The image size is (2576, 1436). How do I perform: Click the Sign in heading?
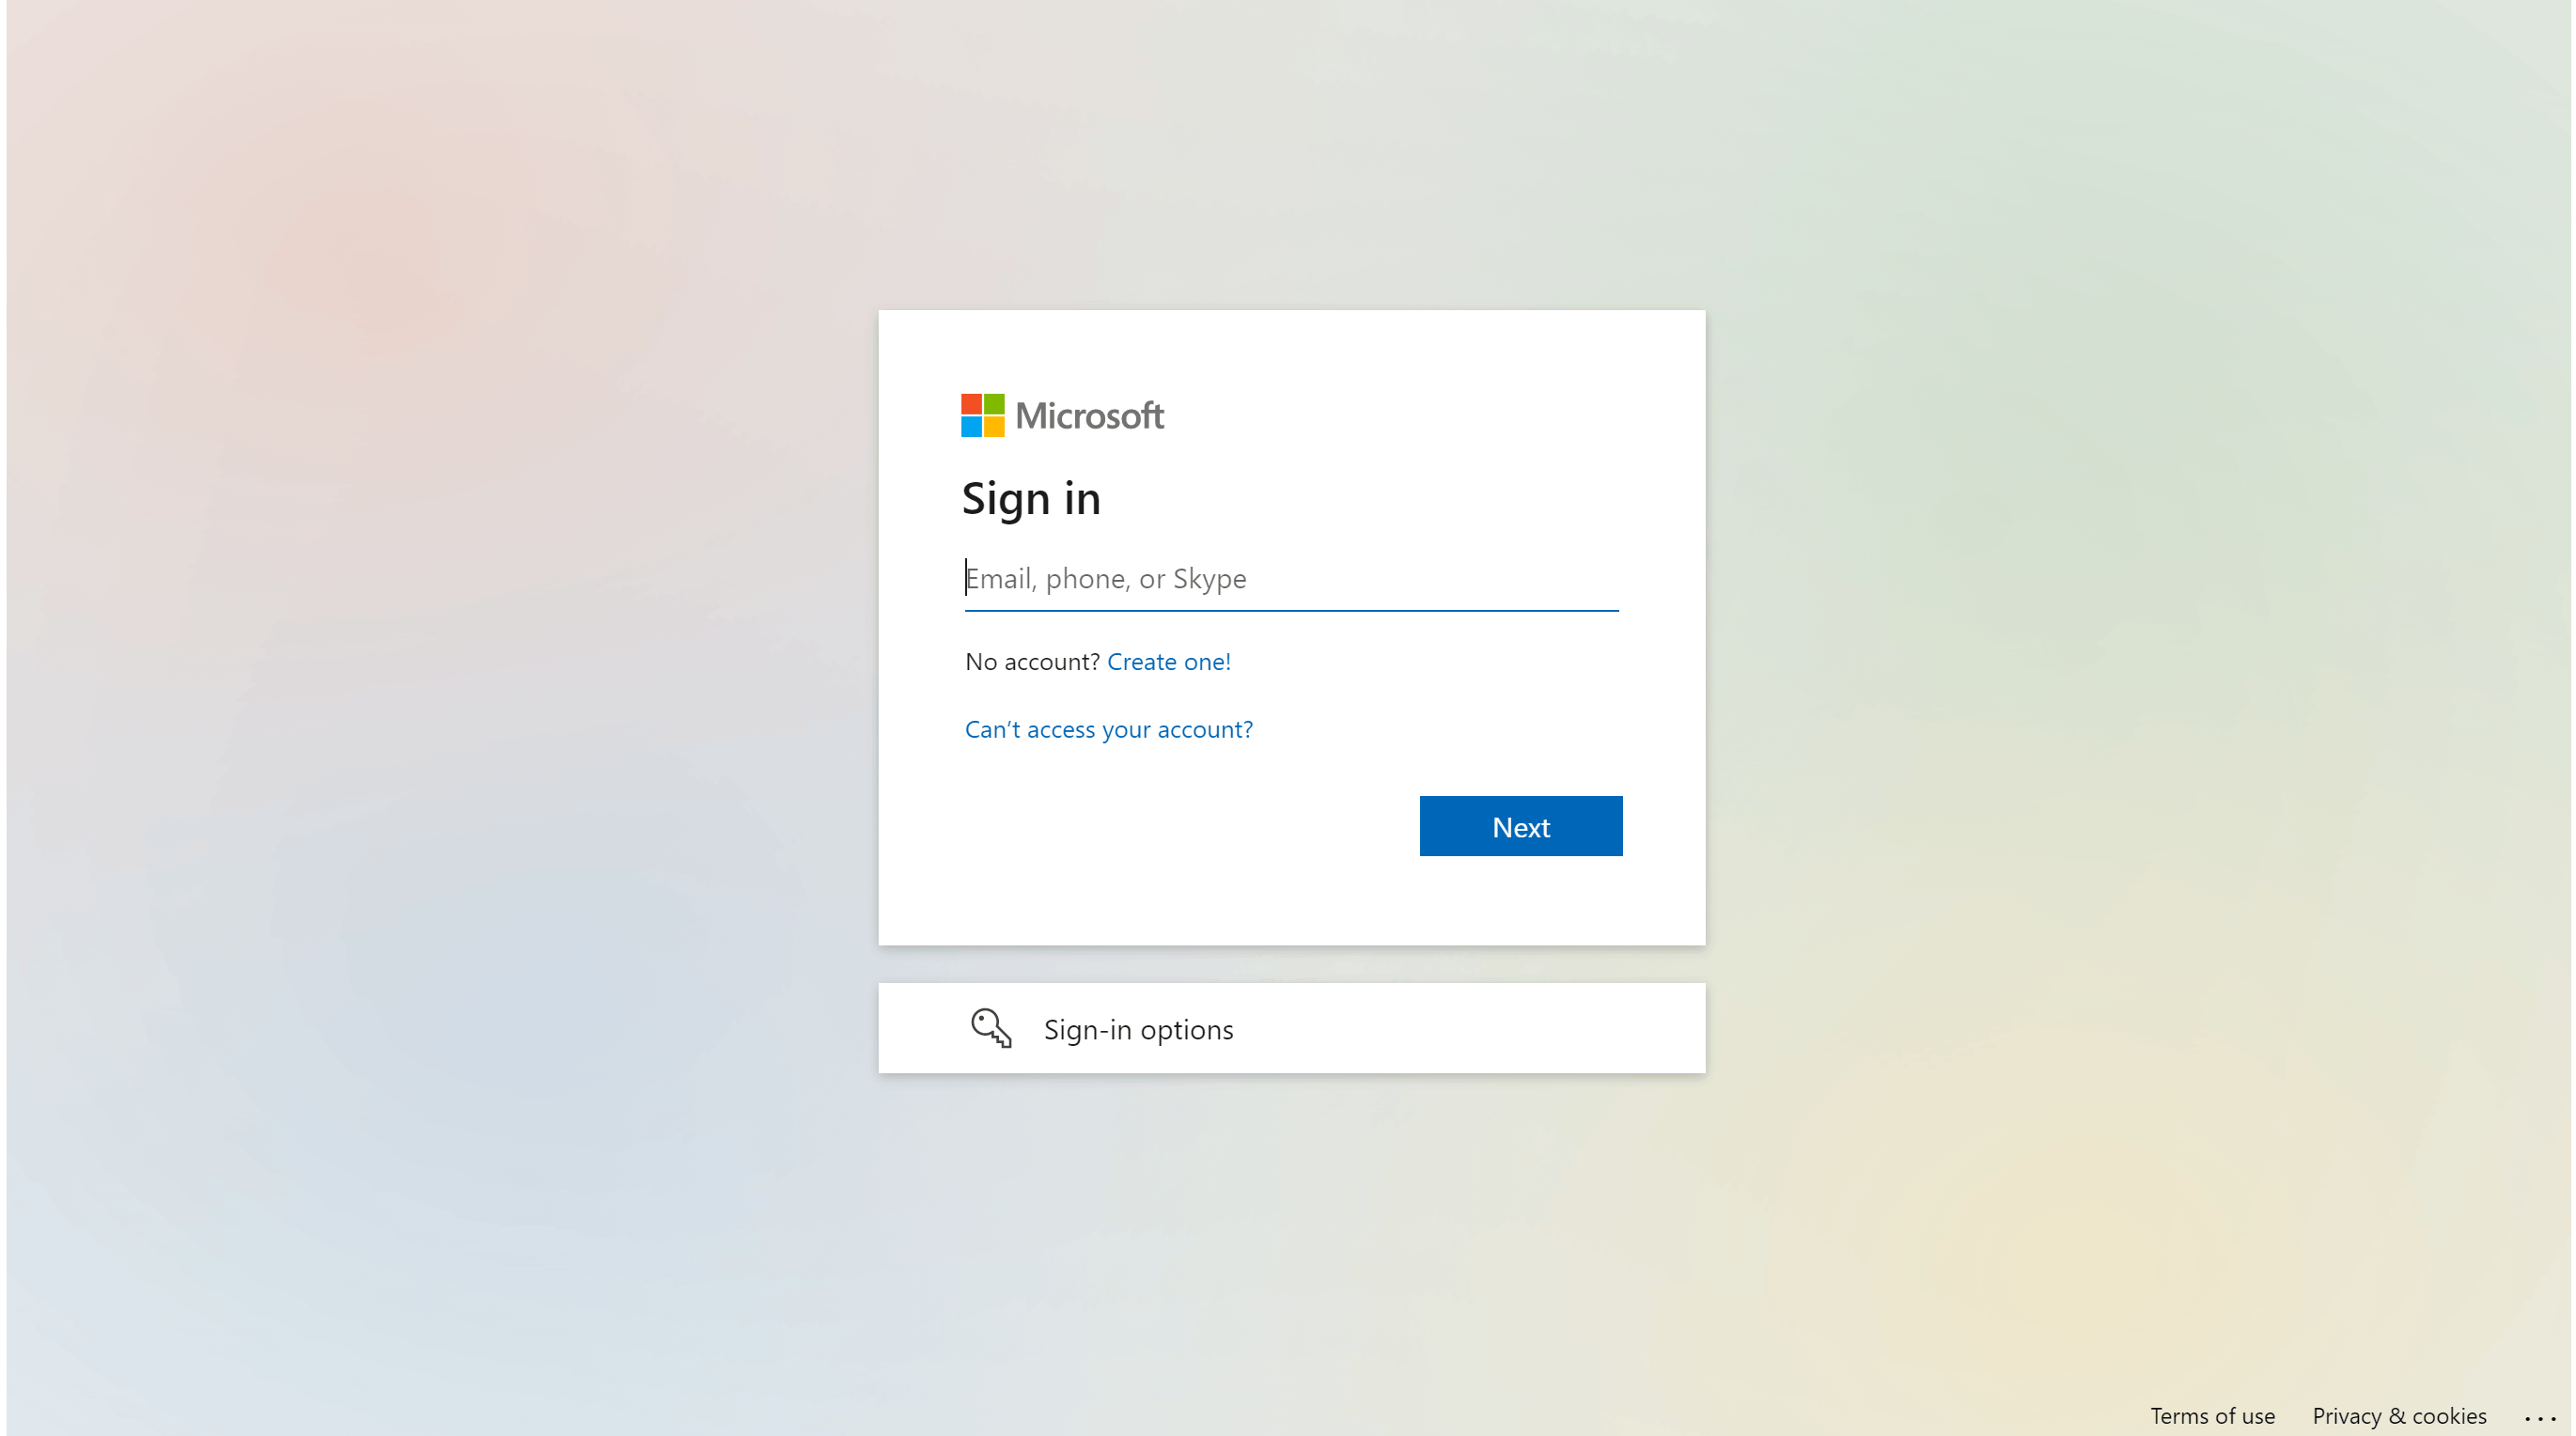(x=1030, y=499)
